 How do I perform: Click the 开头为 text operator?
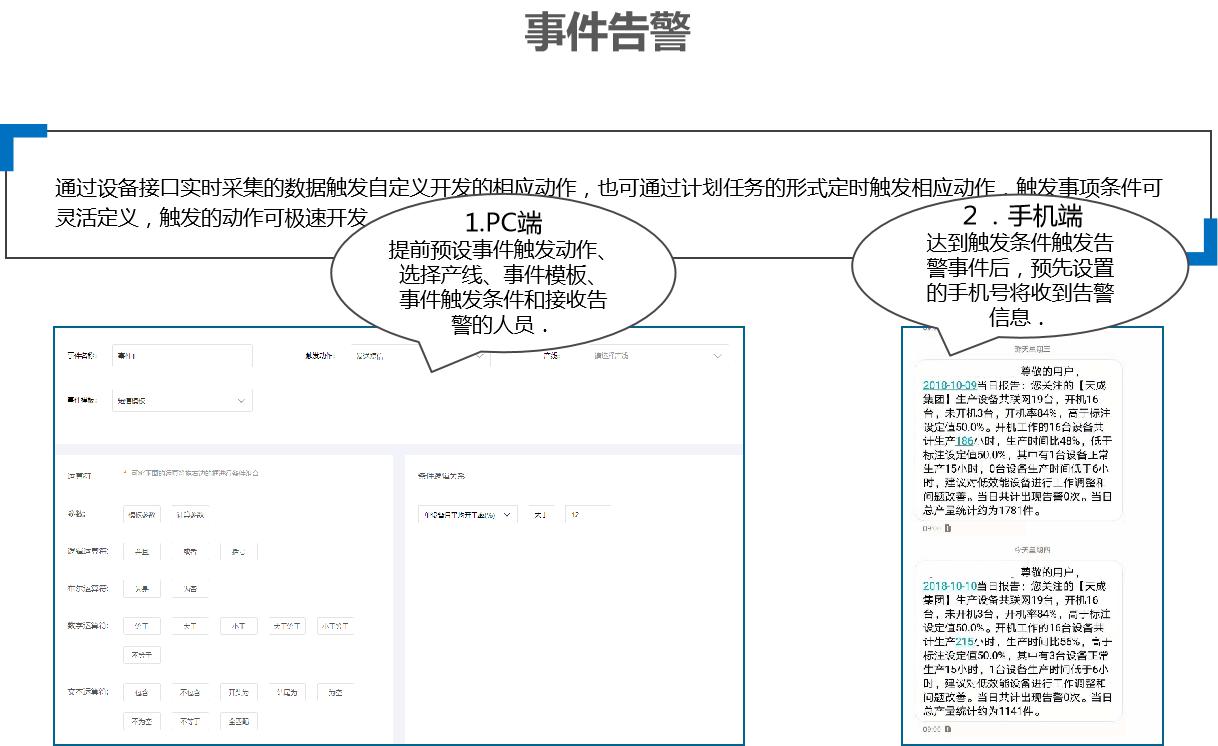239,692
